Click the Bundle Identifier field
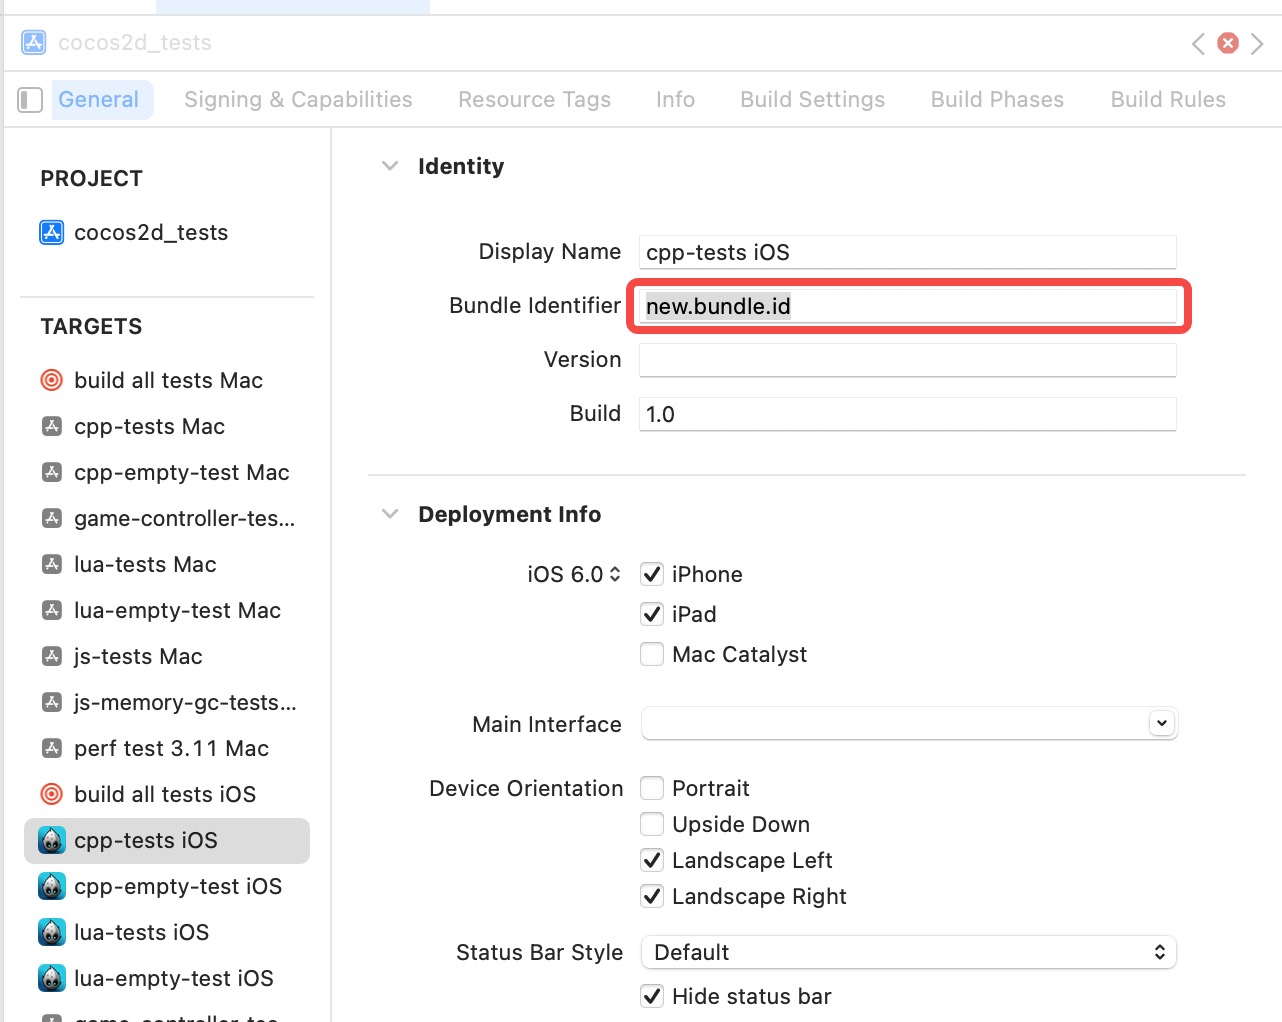1282x1022 pixels. [x=908, y=306]
